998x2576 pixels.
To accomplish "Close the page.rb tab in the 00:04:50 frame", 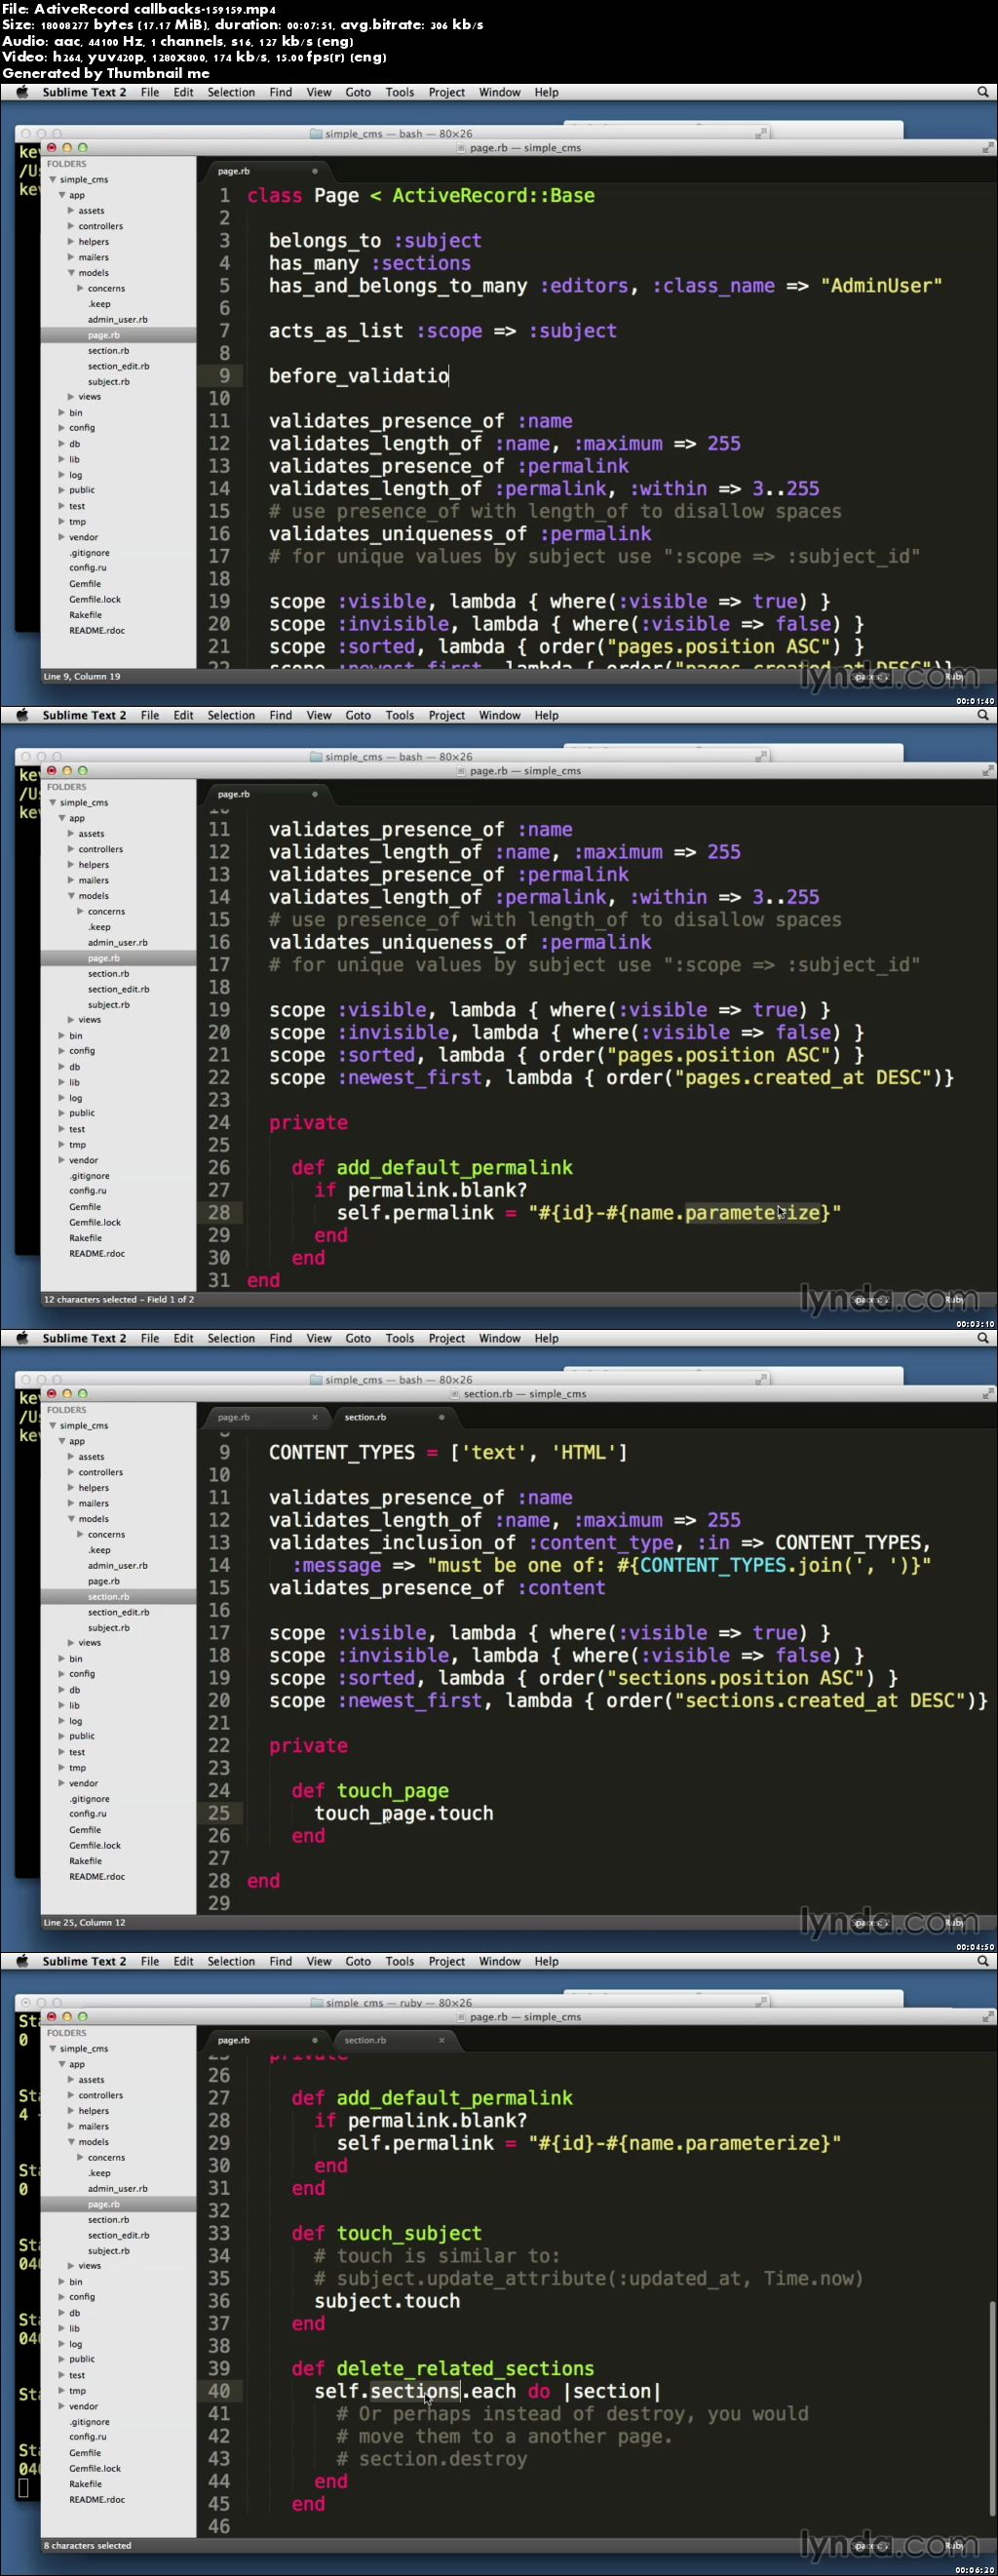I will click(314, 1417).
